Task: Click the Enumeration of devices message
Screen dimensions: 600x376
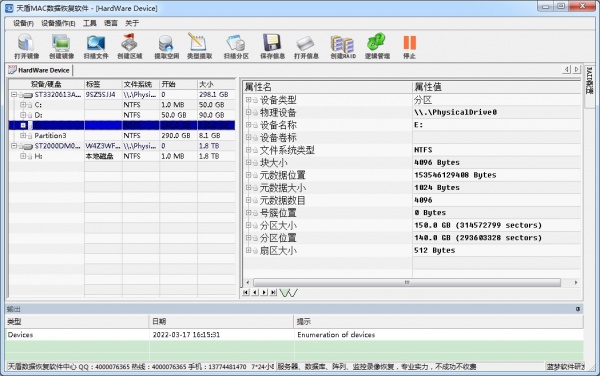Action: 336,335
